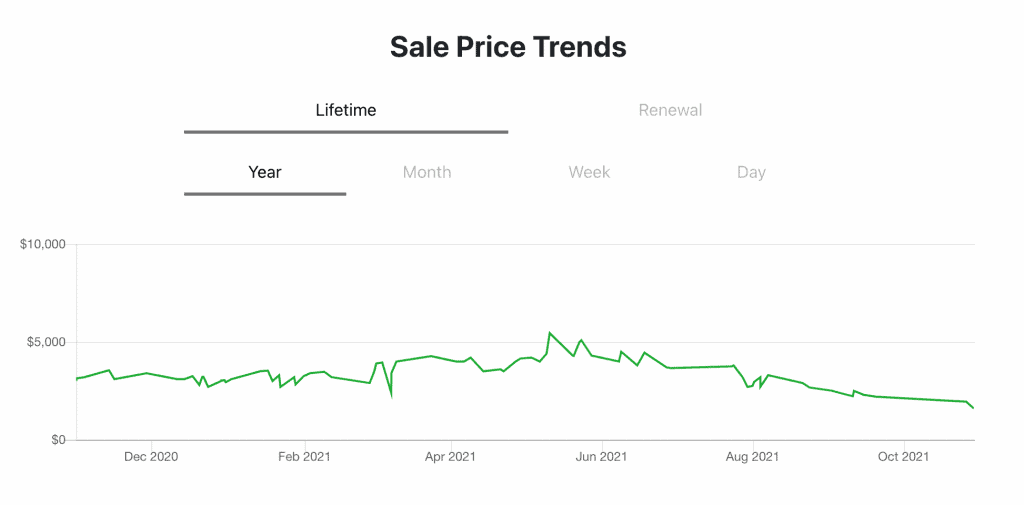
Task: Switch to the Renewal tab
Action: click(670, 110)
